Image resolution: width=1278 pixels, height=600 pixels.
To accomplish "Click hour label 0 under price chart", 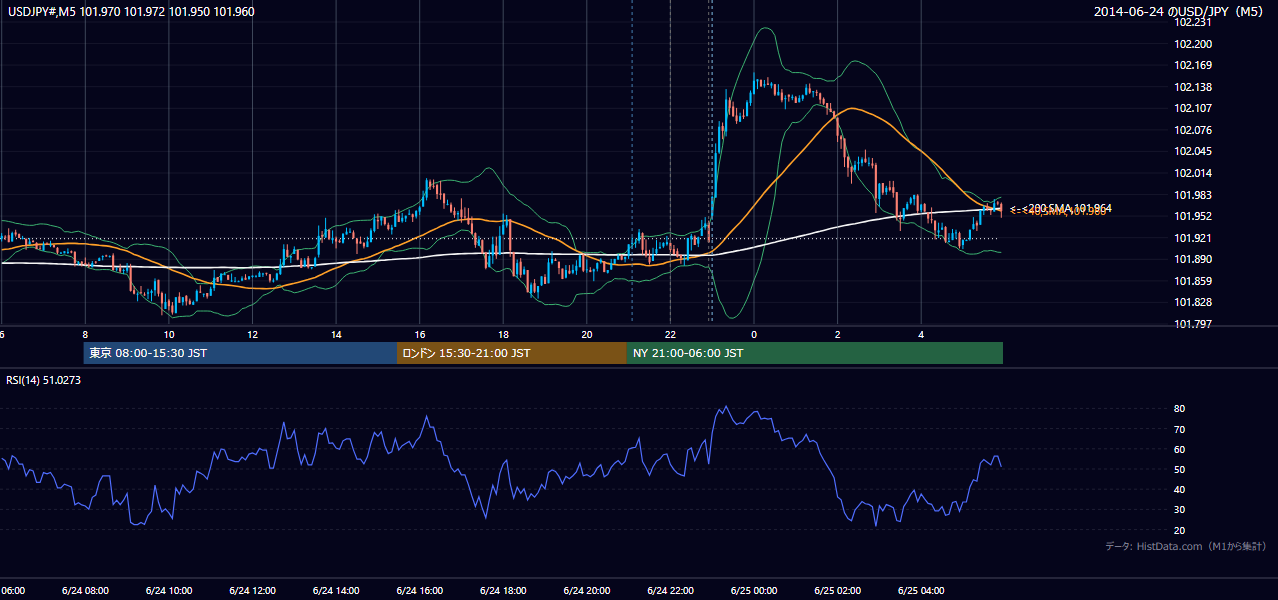I will (x=754, y=334).
